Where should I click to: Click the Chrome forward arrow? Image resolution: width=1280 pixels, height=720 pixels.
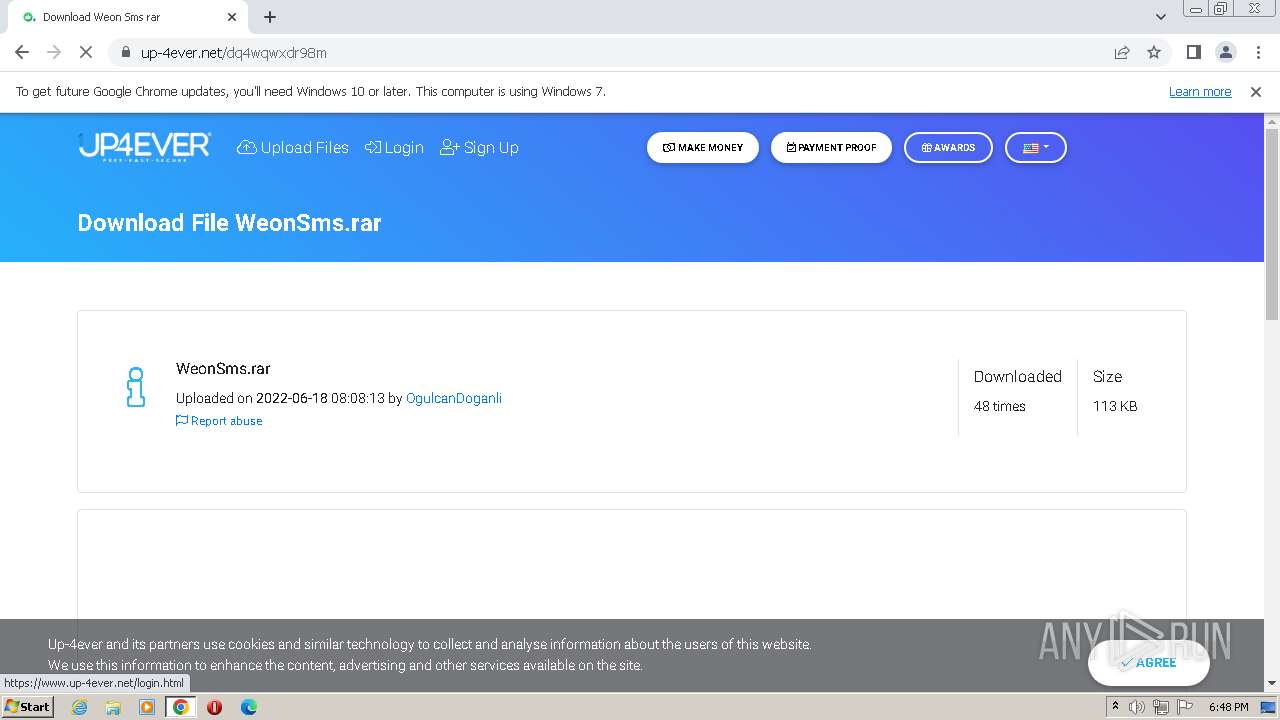pyautogui.click(x=54, y=52)
